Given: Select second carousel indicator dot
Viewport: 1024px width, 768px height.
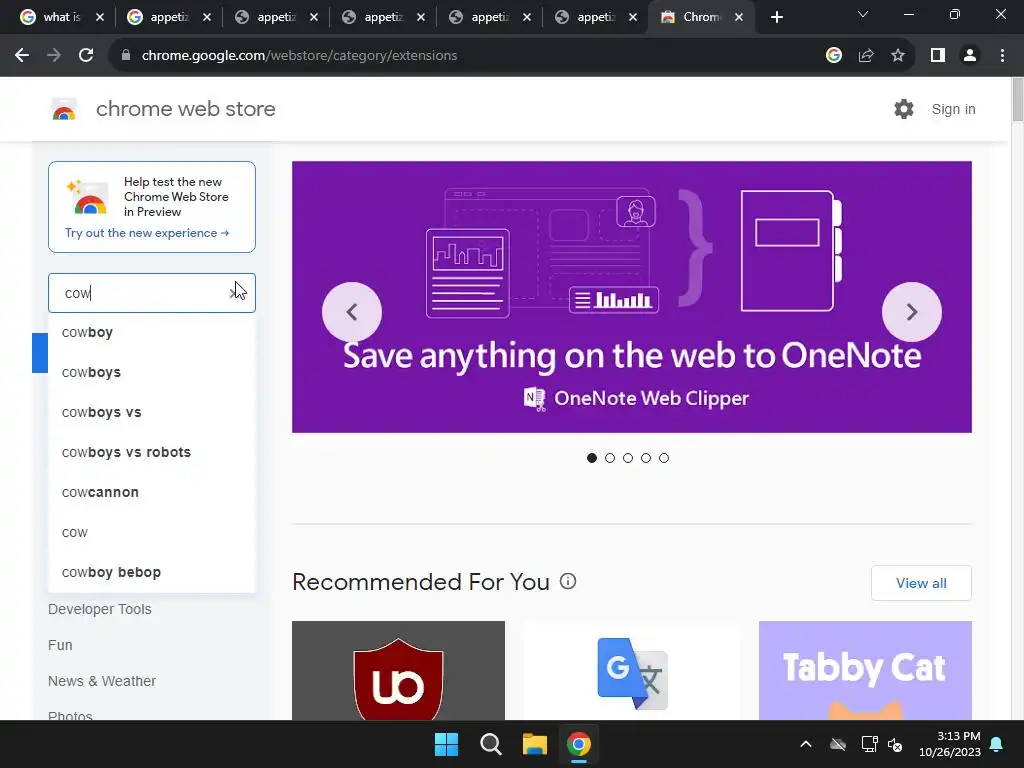Looking at the screenshot, I should click(x=610, y=458).
